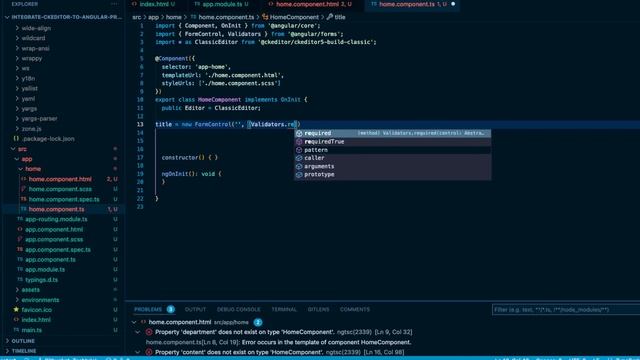The width and height of the screenshot is (640, 360).
Task: Click error icon for 'content' problem
Action: (x=149, y=352)
